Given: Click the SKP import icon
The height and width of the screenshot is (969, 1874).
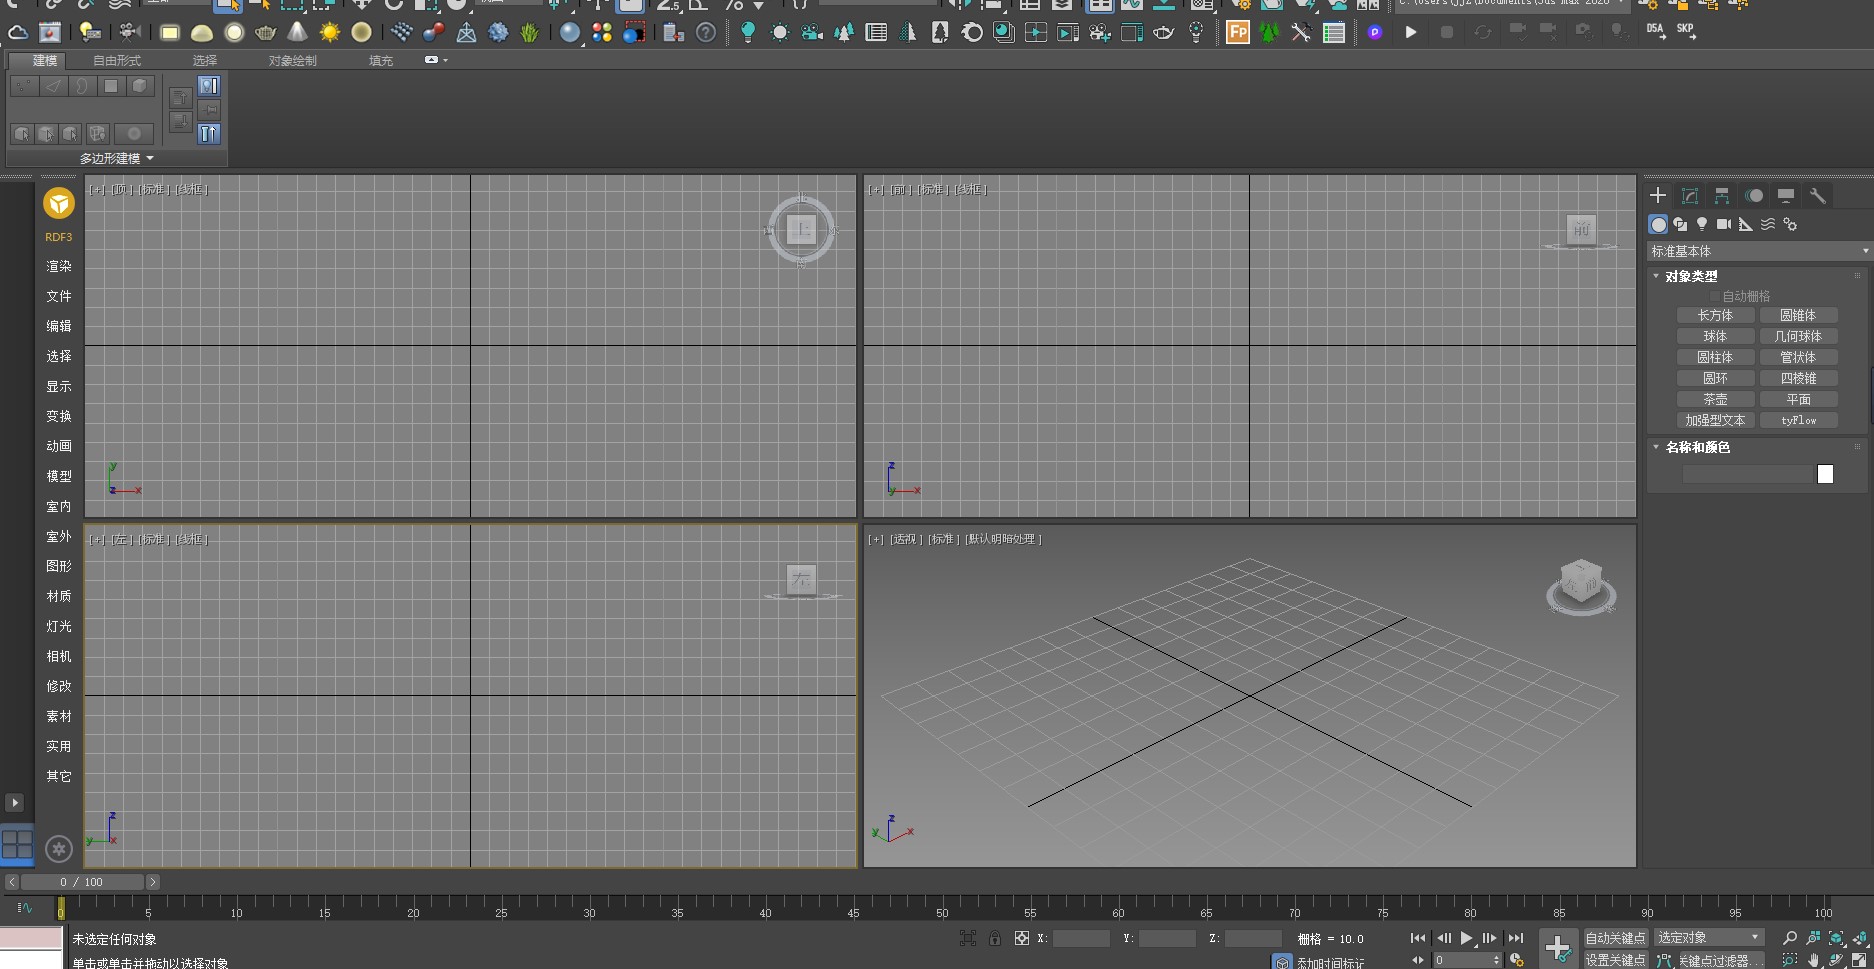Looking at the screenshot, I should pos(1686,32).
